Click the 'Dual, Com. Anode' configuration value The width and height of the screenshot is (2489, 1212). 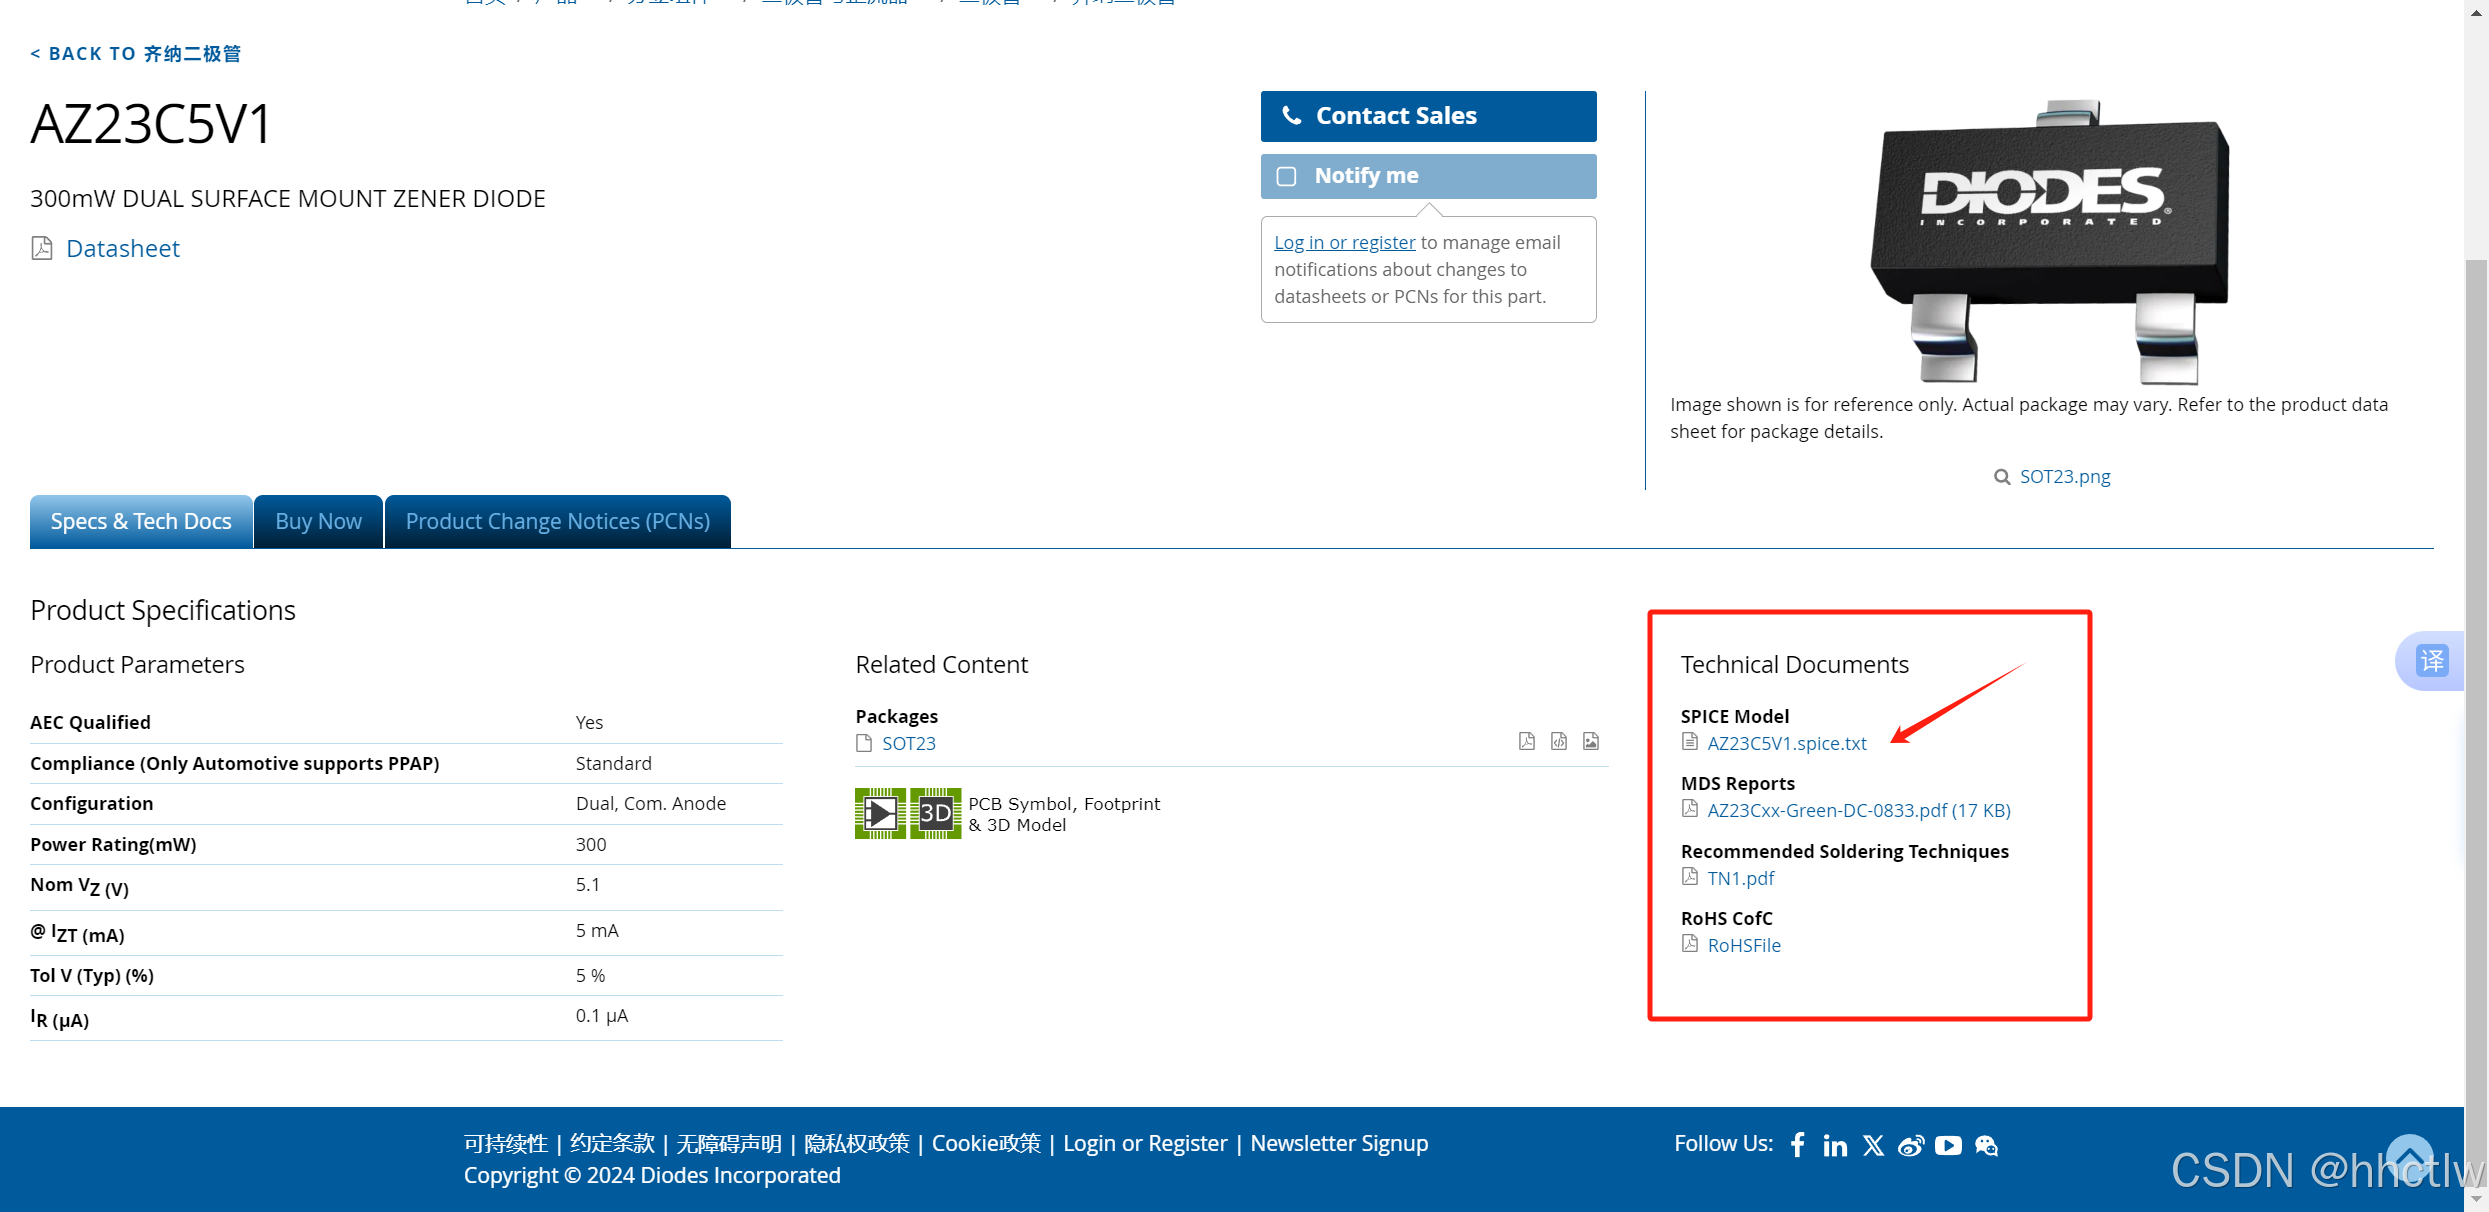click(651, 803)
